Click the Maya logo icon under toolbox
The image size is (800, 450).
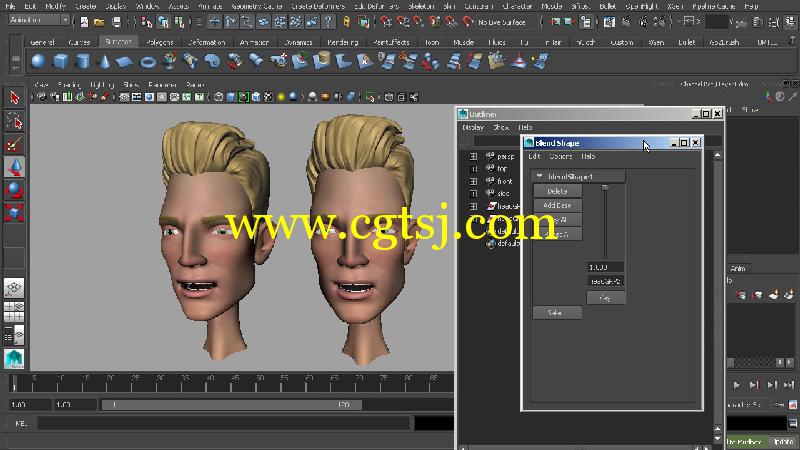coord(14,359)
